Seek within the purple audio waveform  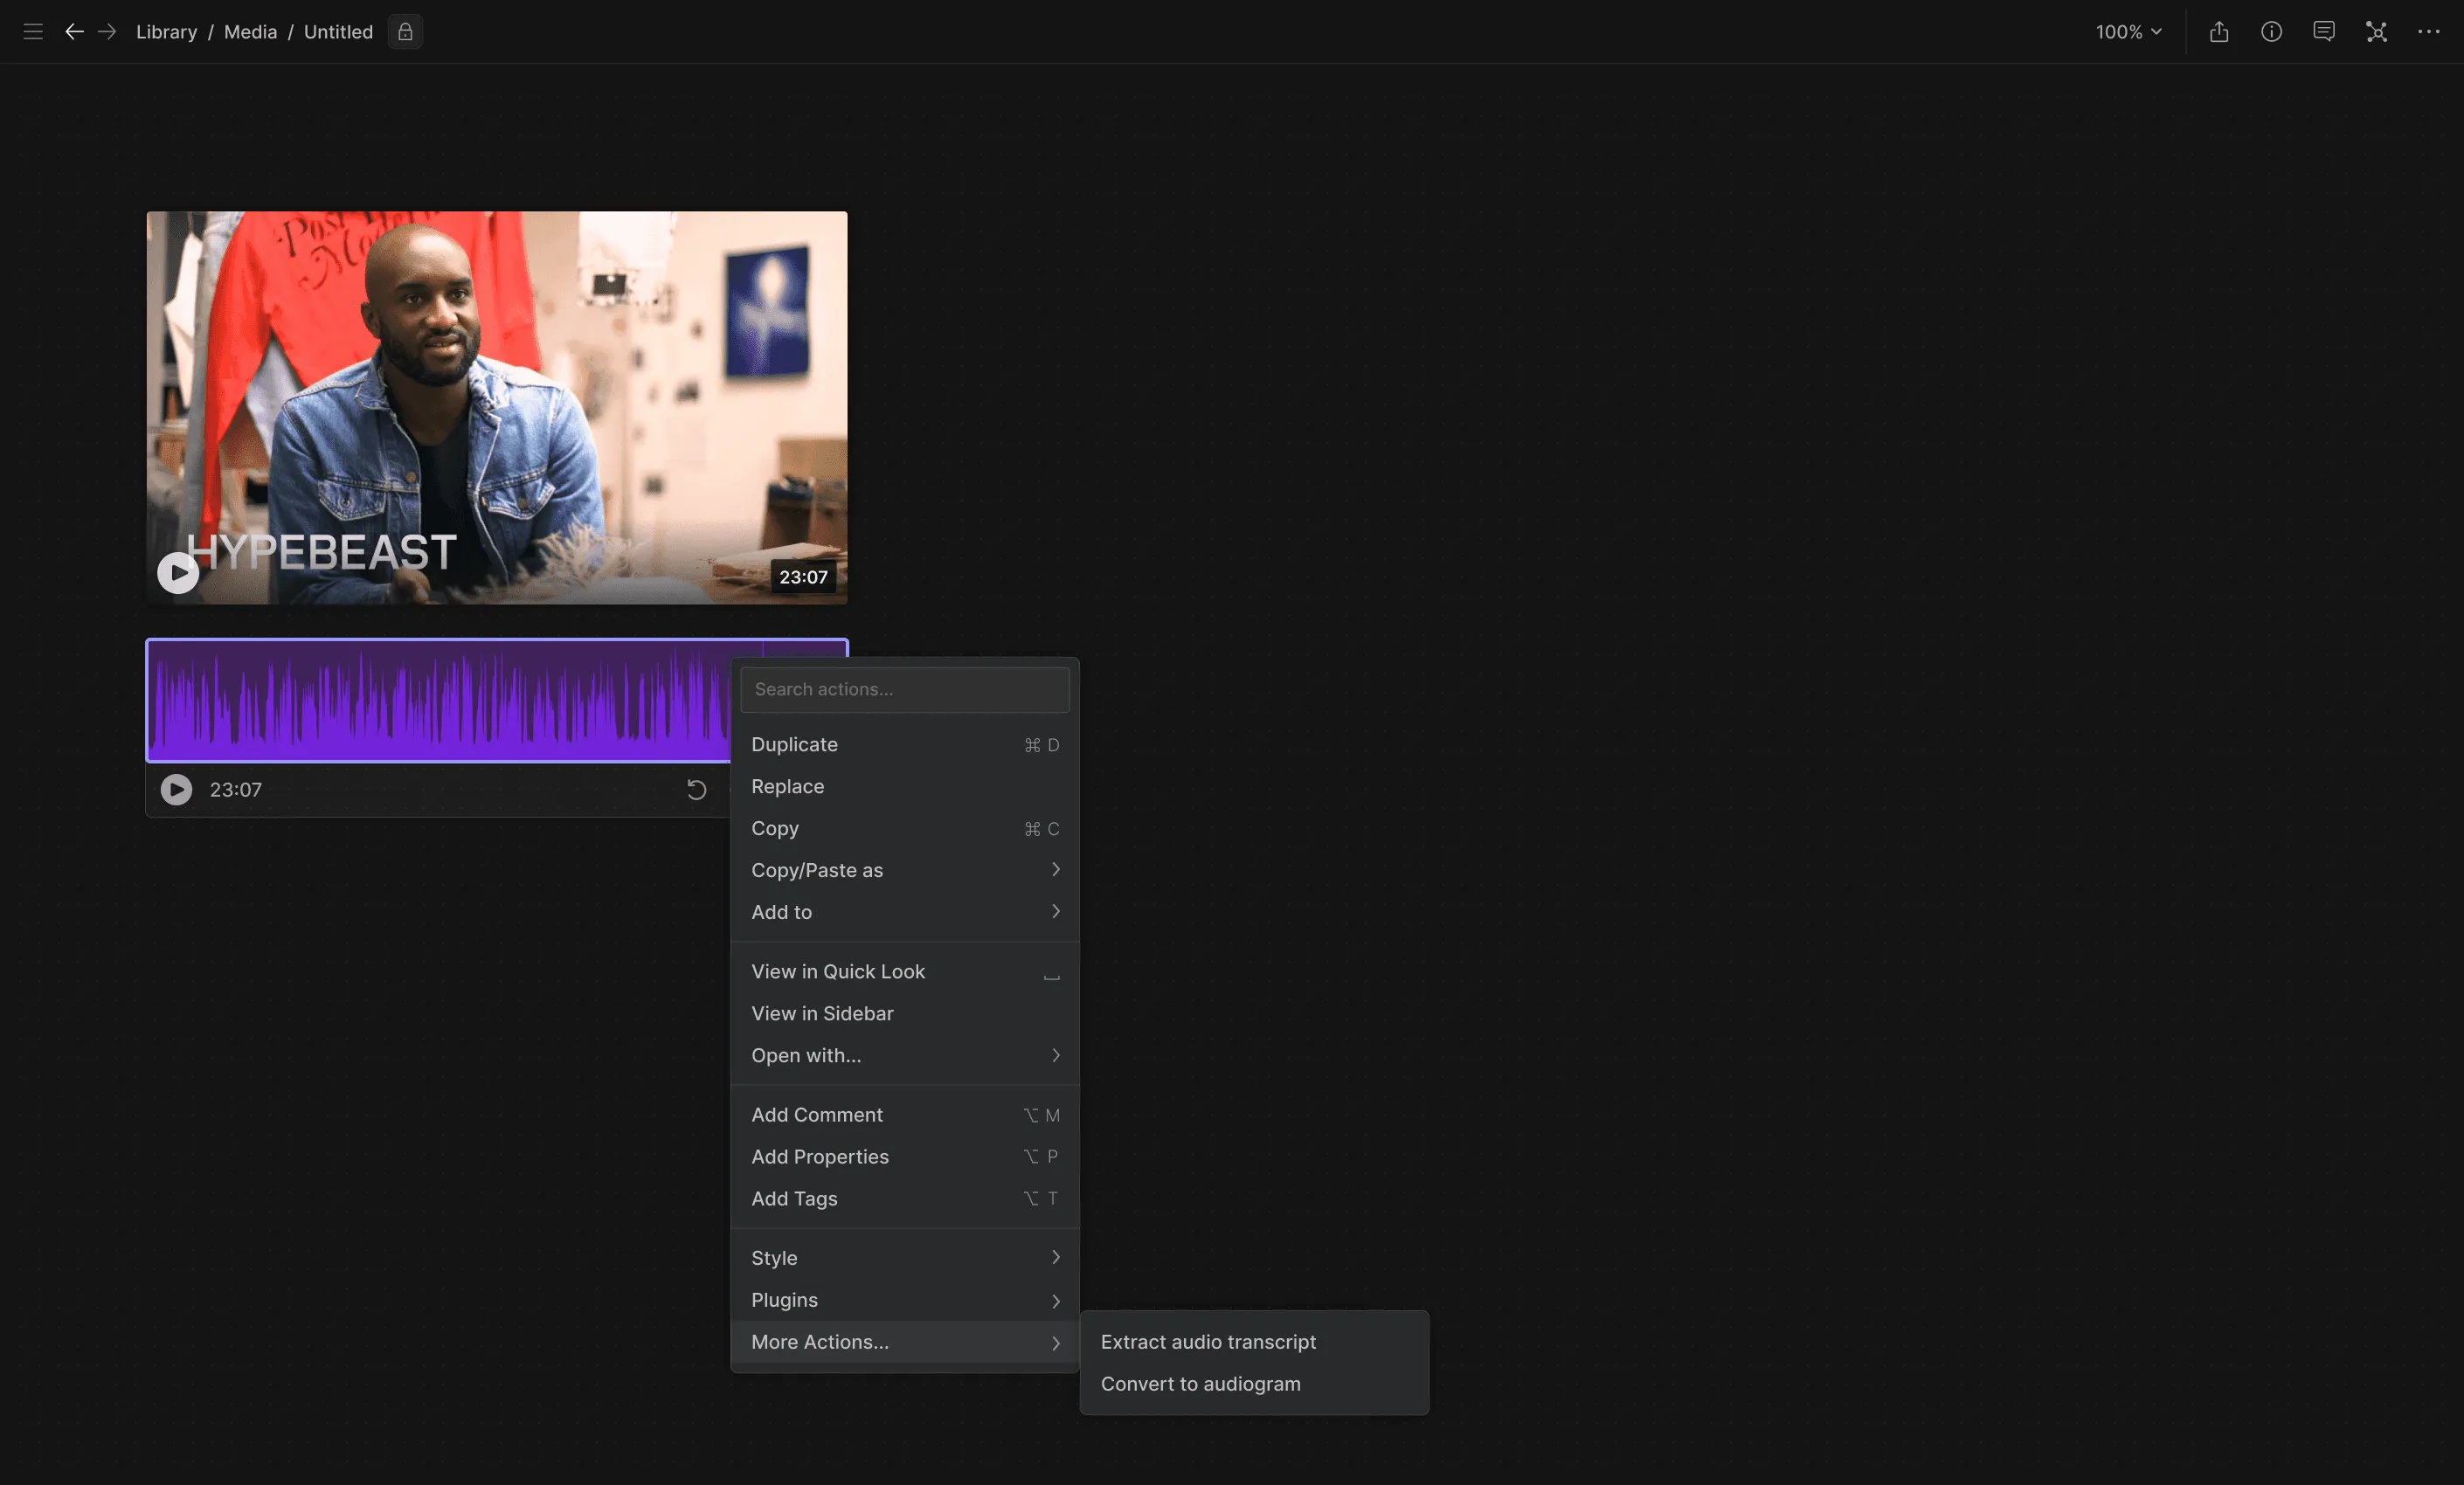coord(439,701)
